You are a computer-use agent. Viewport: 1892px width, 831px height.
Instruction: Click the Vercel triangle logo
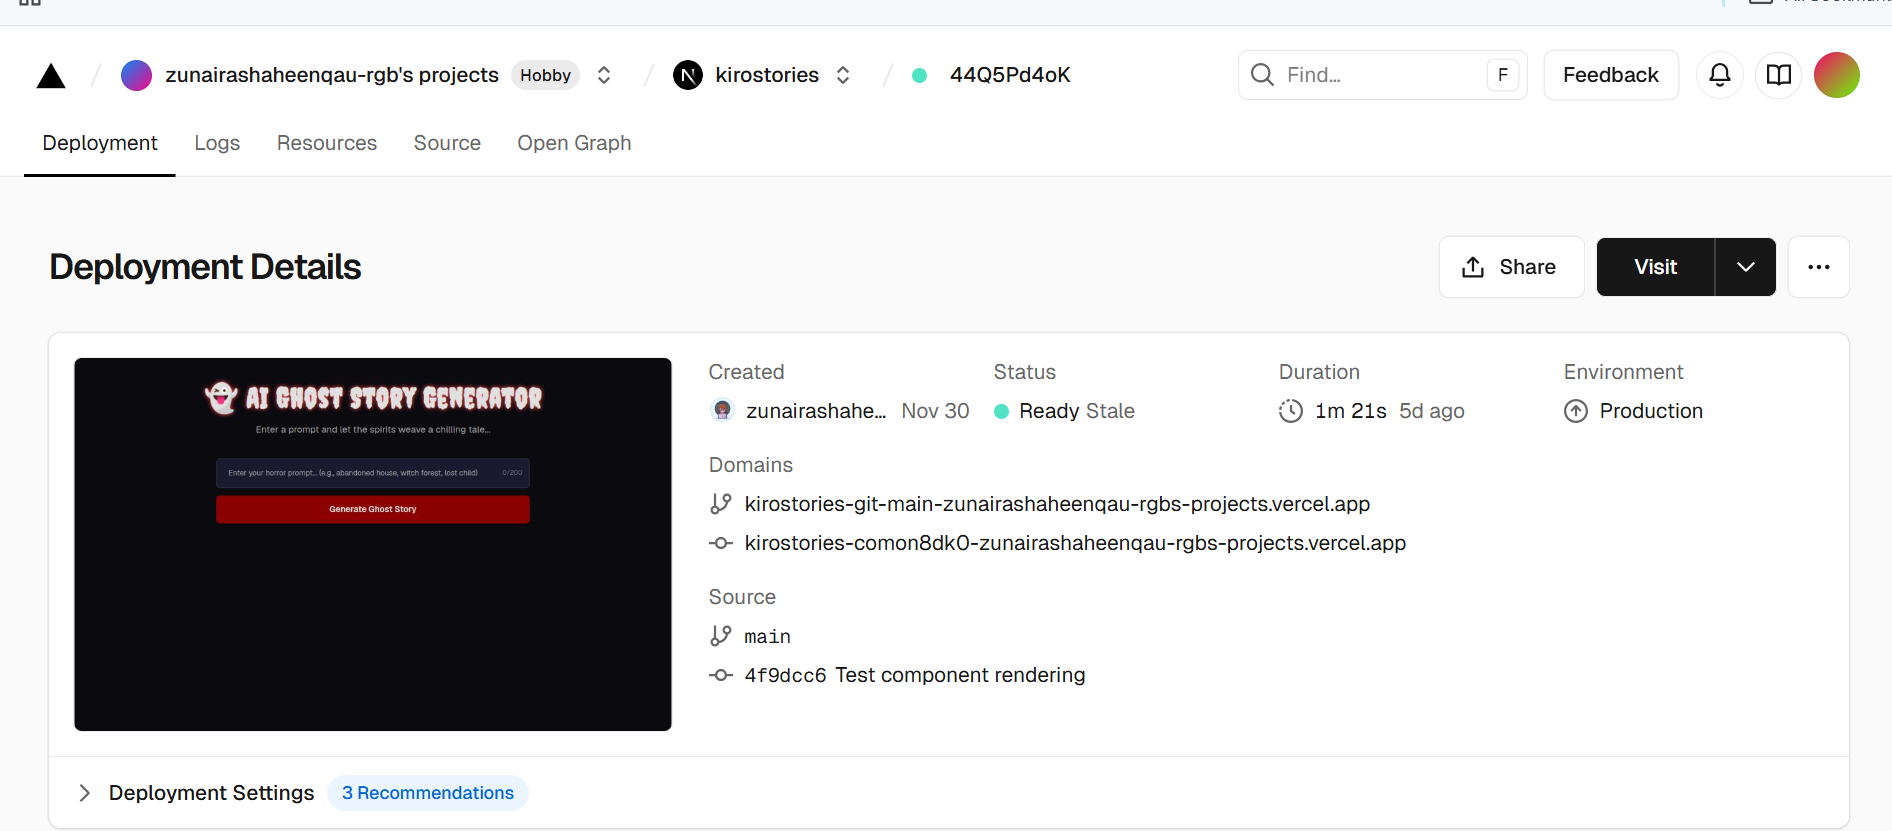pyautogui.click(x=51, y=76)
